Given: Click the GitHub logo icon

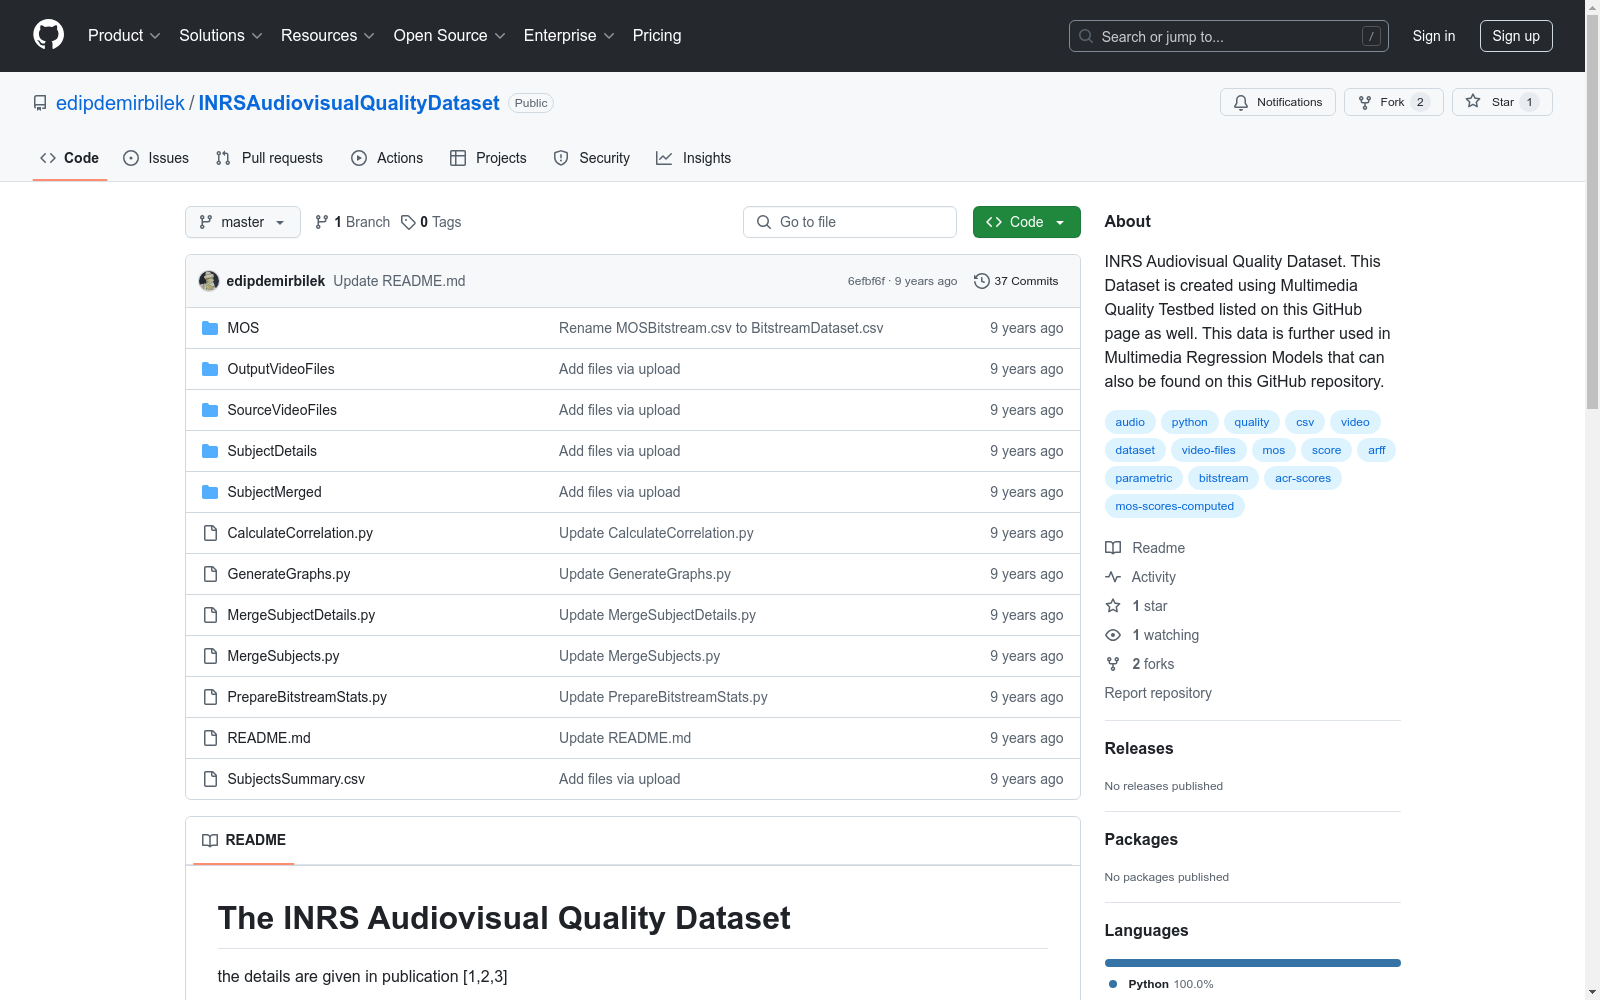Looking at the screenshot, I should click(48, 35).
